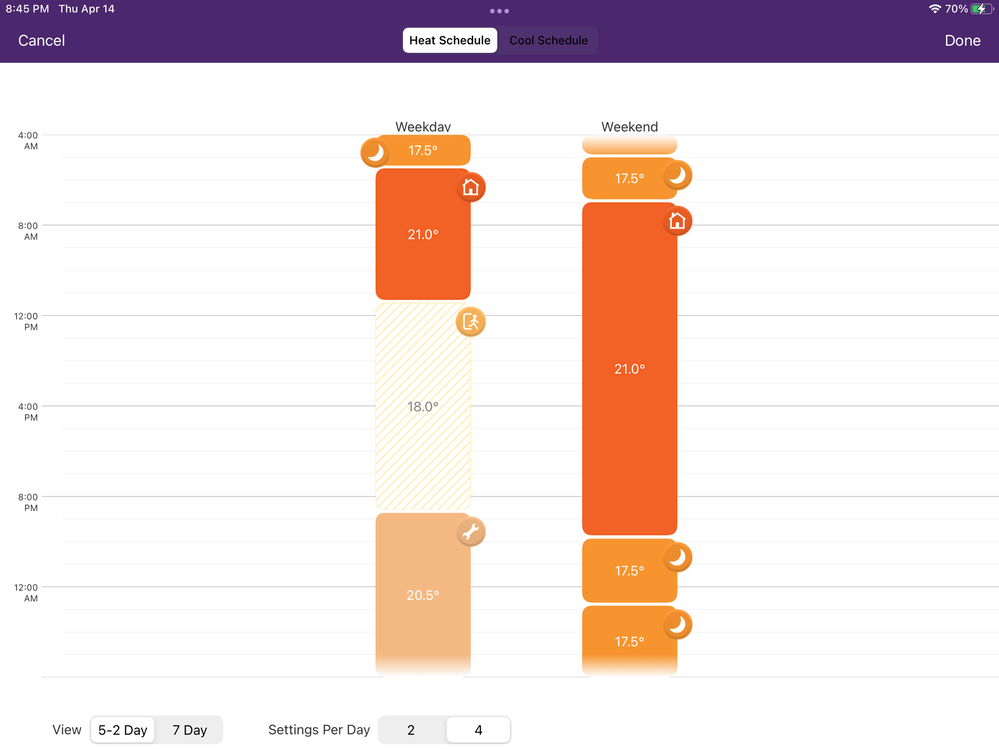
Task: Switch view to 7 Day
Action: [x=189, y=730]
